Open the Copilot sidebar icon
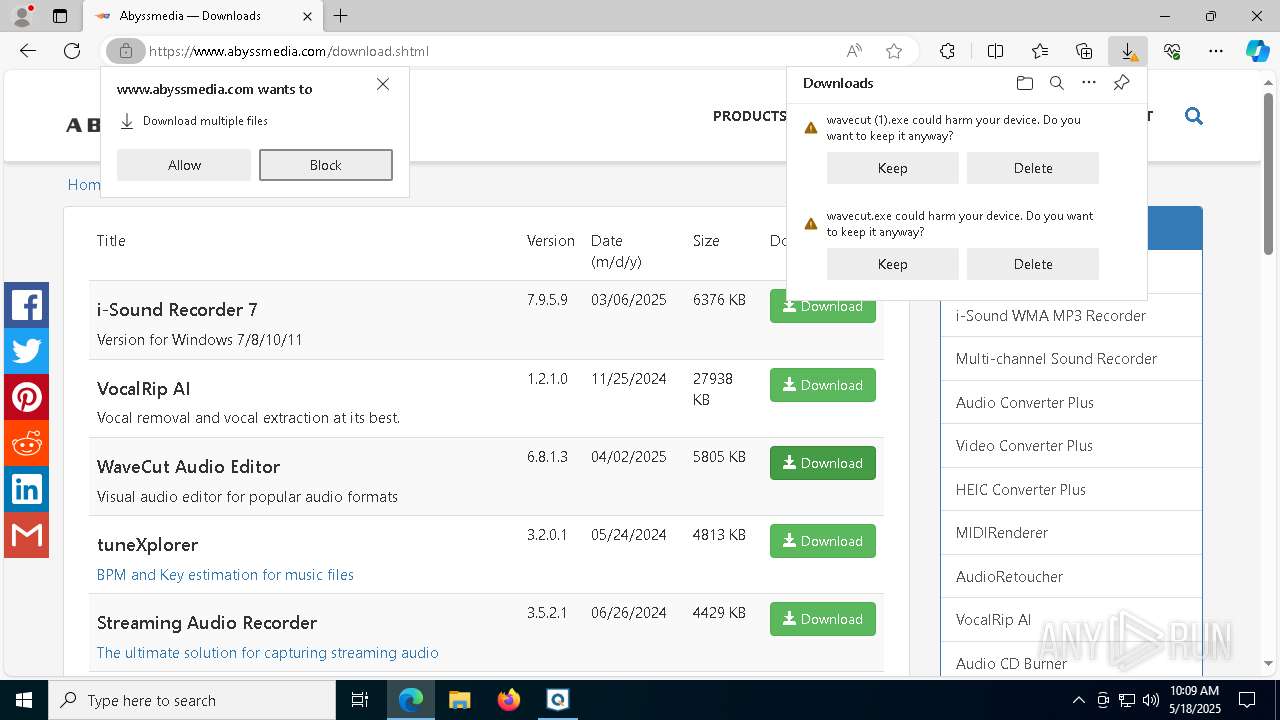Viewport: 1280px width, 720px height. click(1257, 51)
